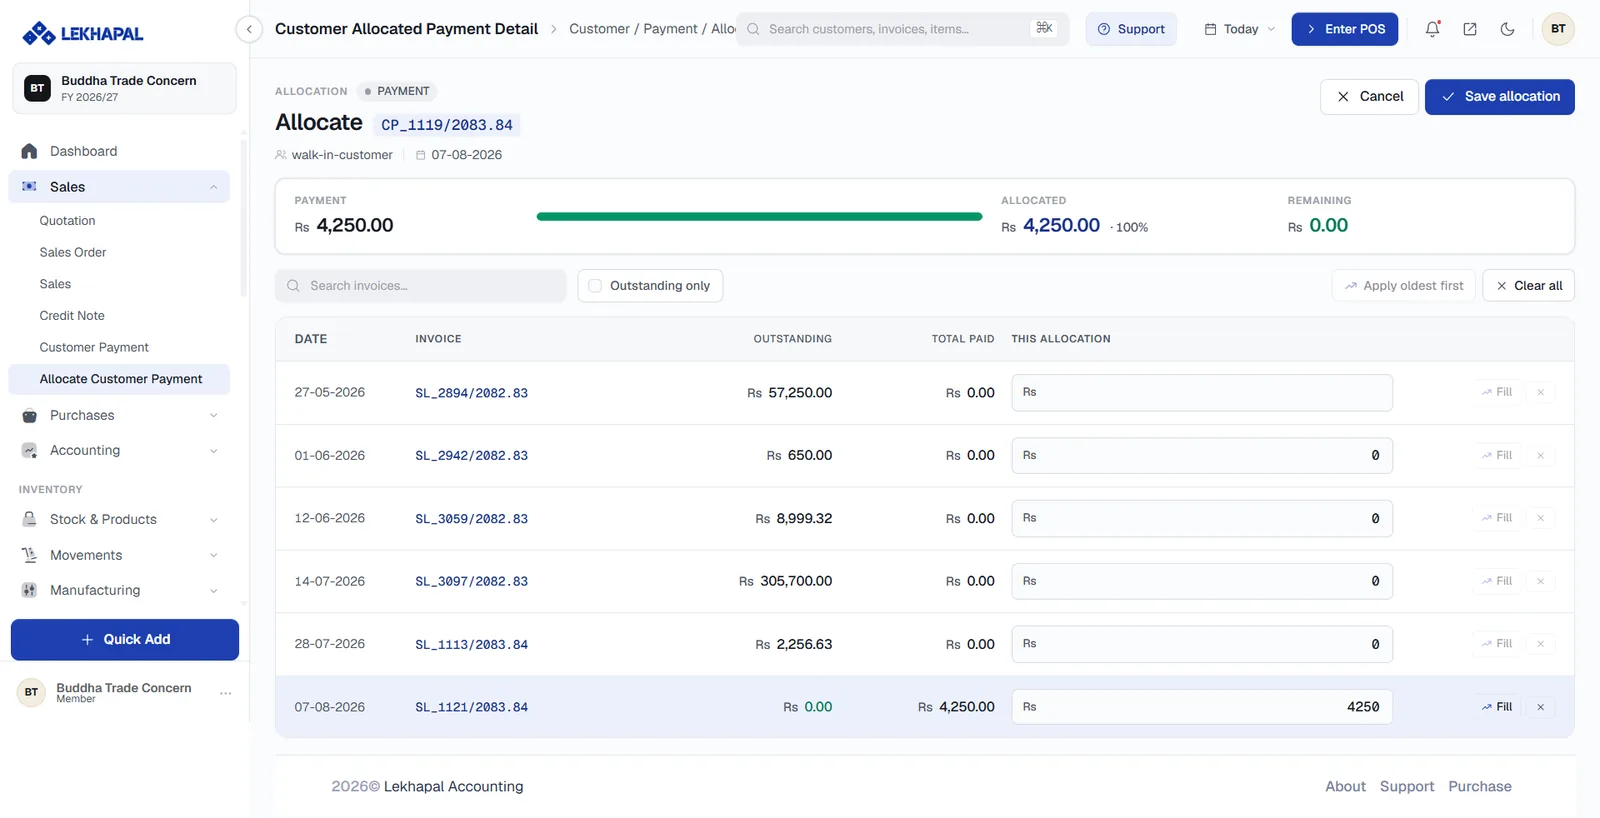
Task: Toggle dark mode moon icon
Action: (1507, 29)
